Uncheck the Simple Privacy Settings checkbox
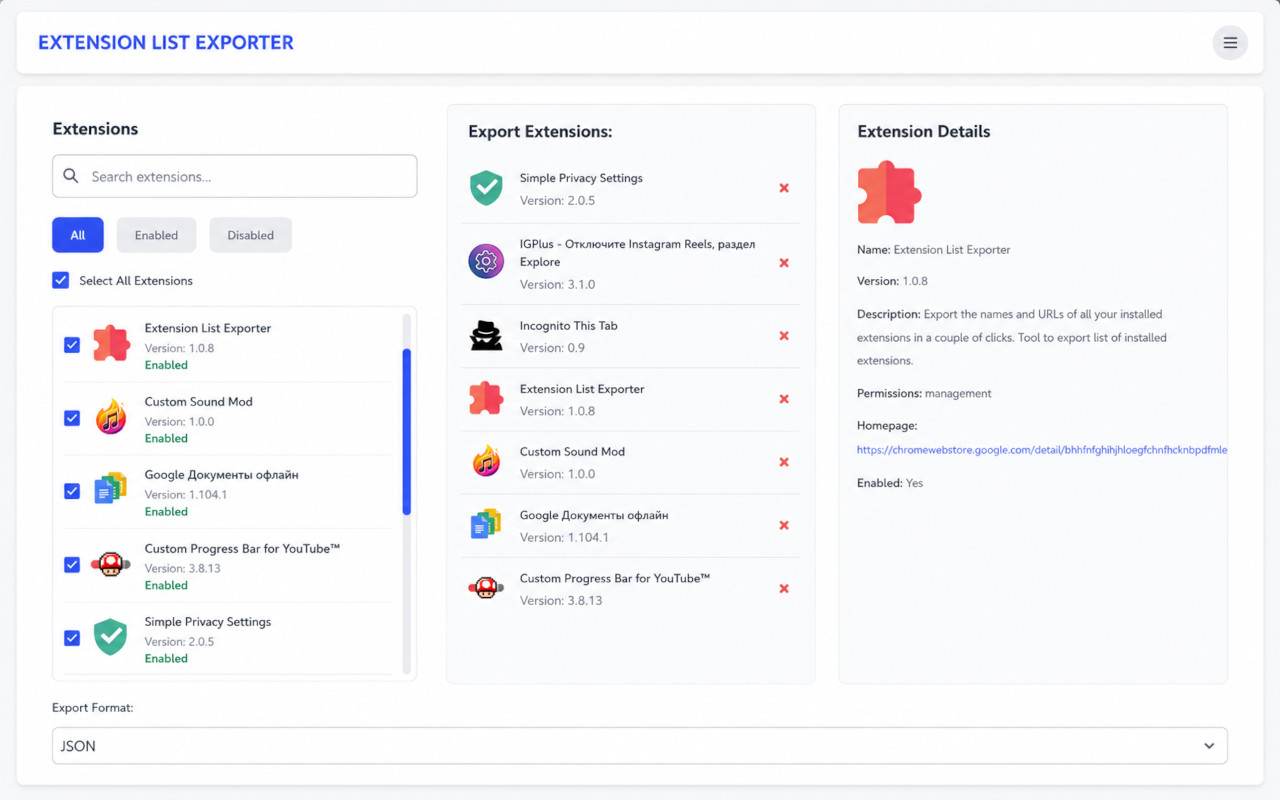The height and width of the screenshot is (800, 1280). click(x=72, y=638)
